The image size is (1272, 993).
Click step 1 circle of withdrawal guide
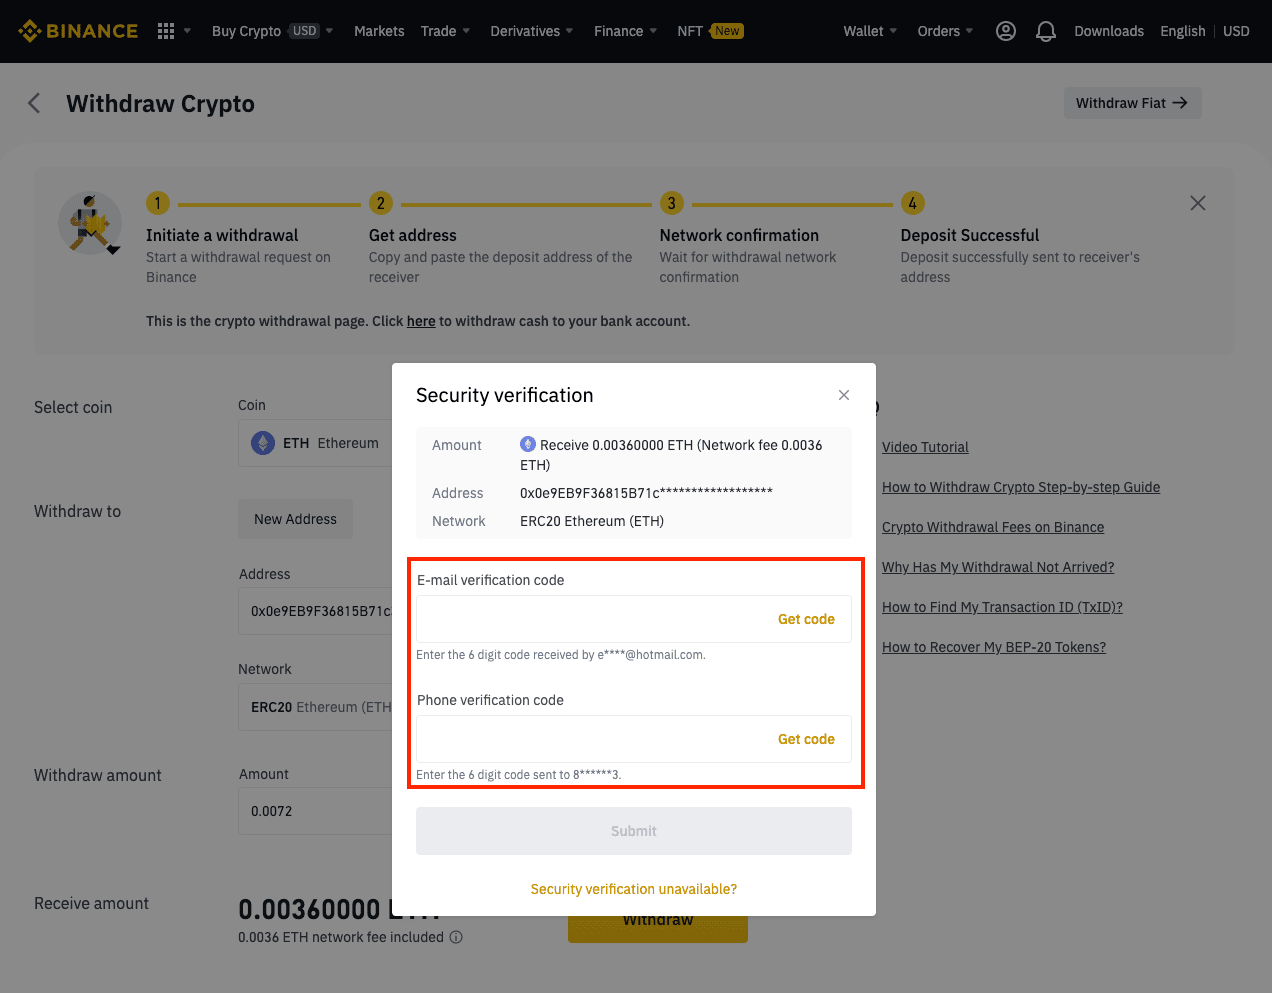click(x=158, y=203)
